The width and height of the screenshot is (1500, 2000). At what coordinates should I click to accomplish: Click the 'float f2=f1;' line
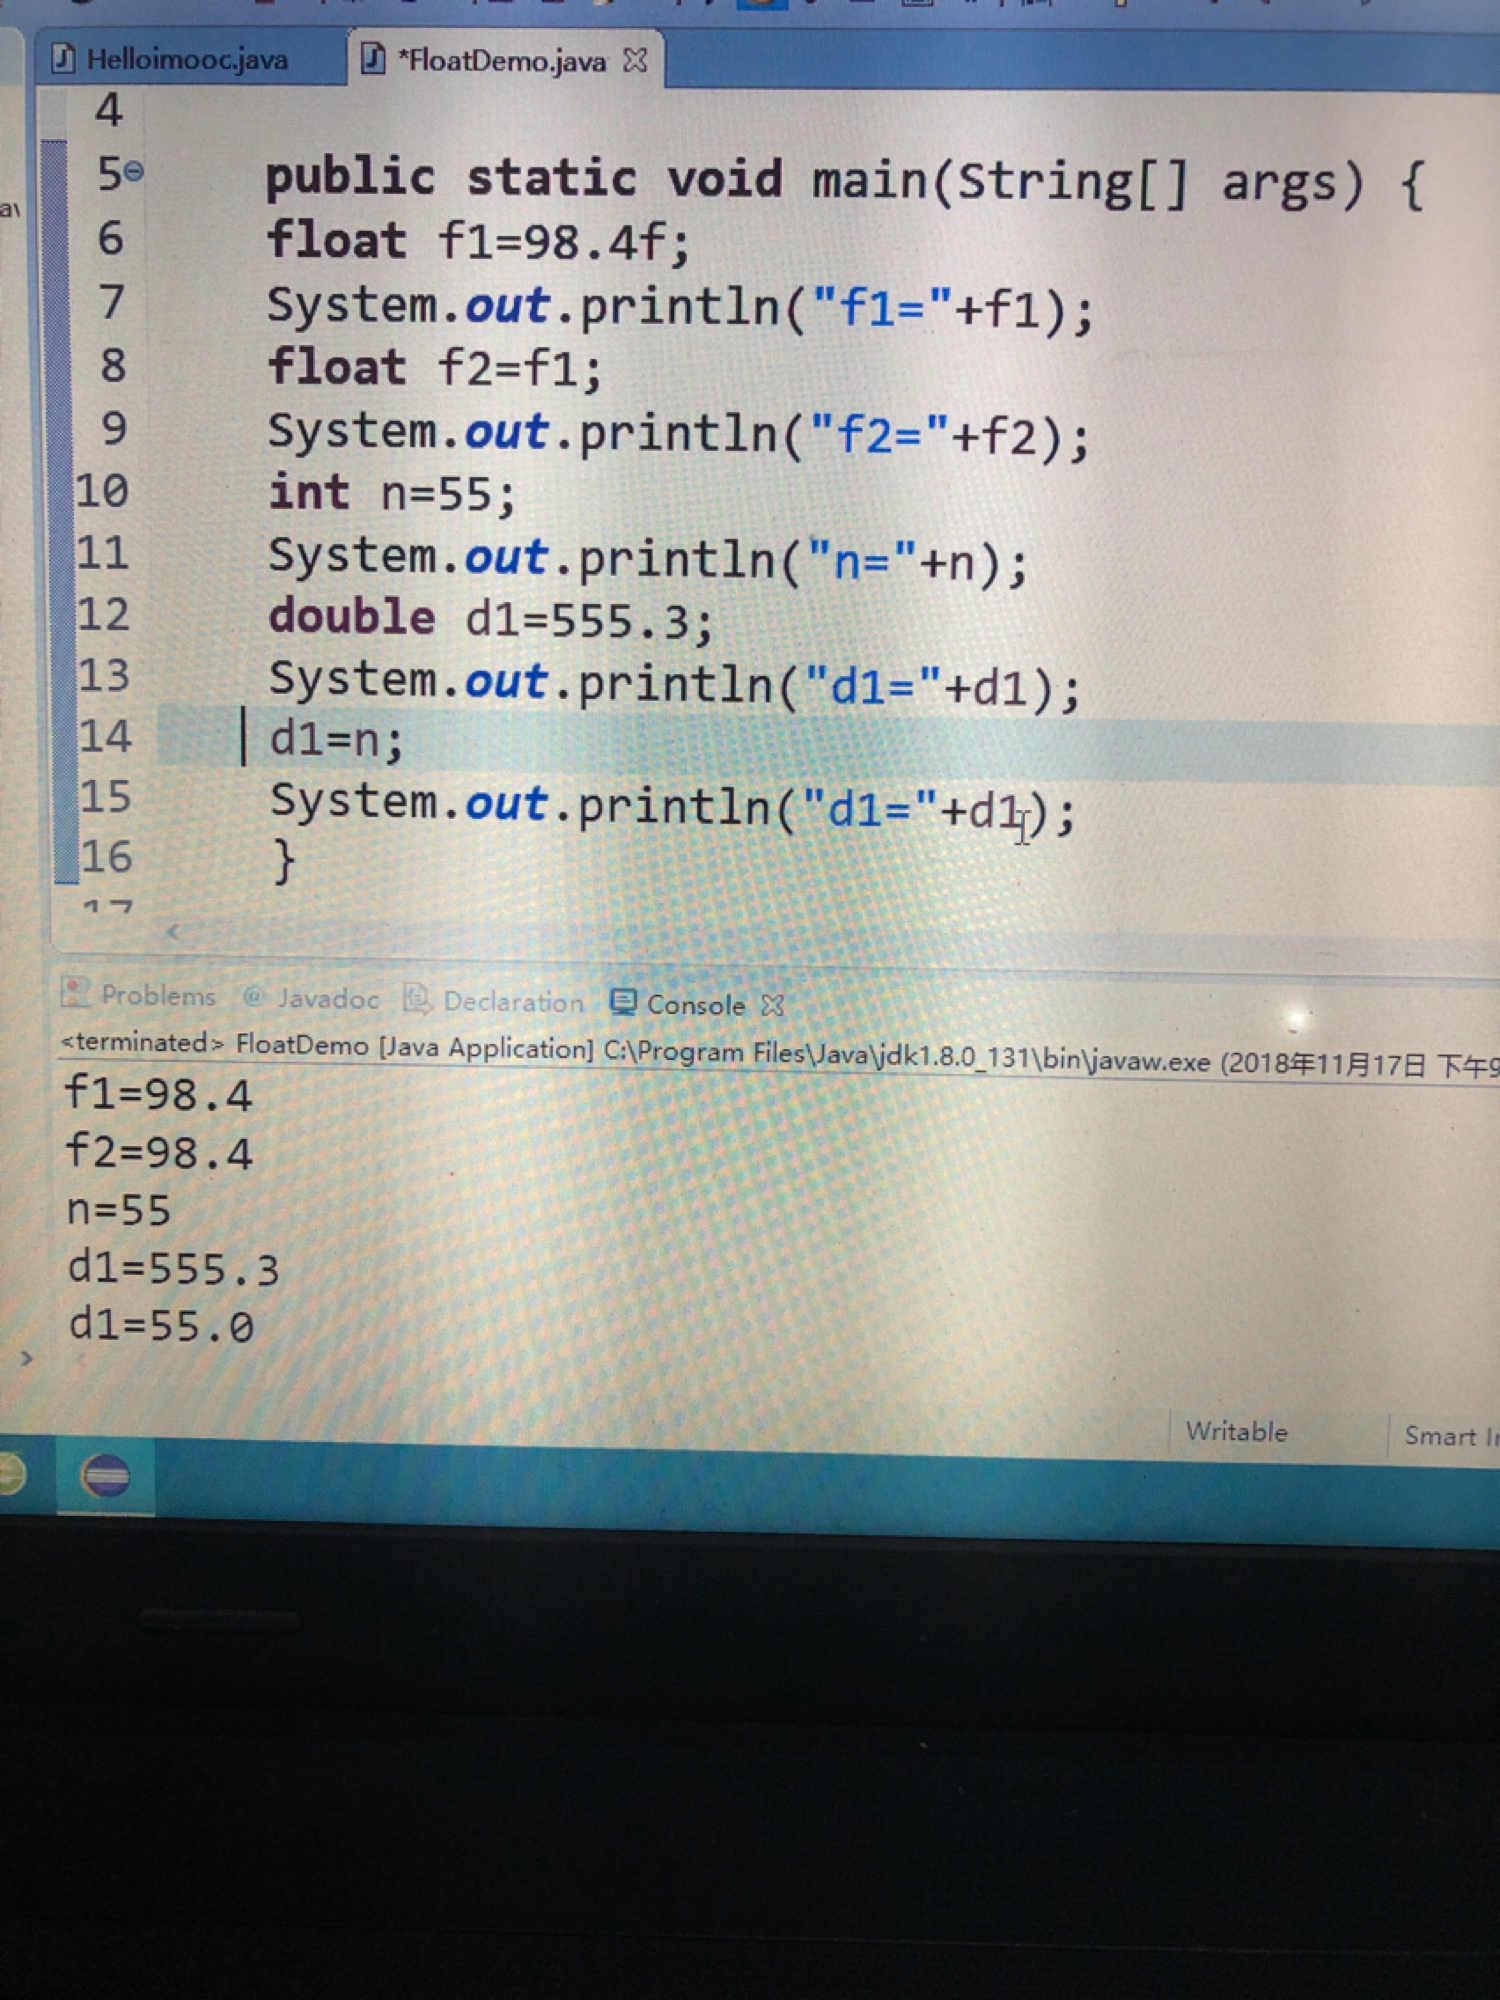[x=435, y=368]
